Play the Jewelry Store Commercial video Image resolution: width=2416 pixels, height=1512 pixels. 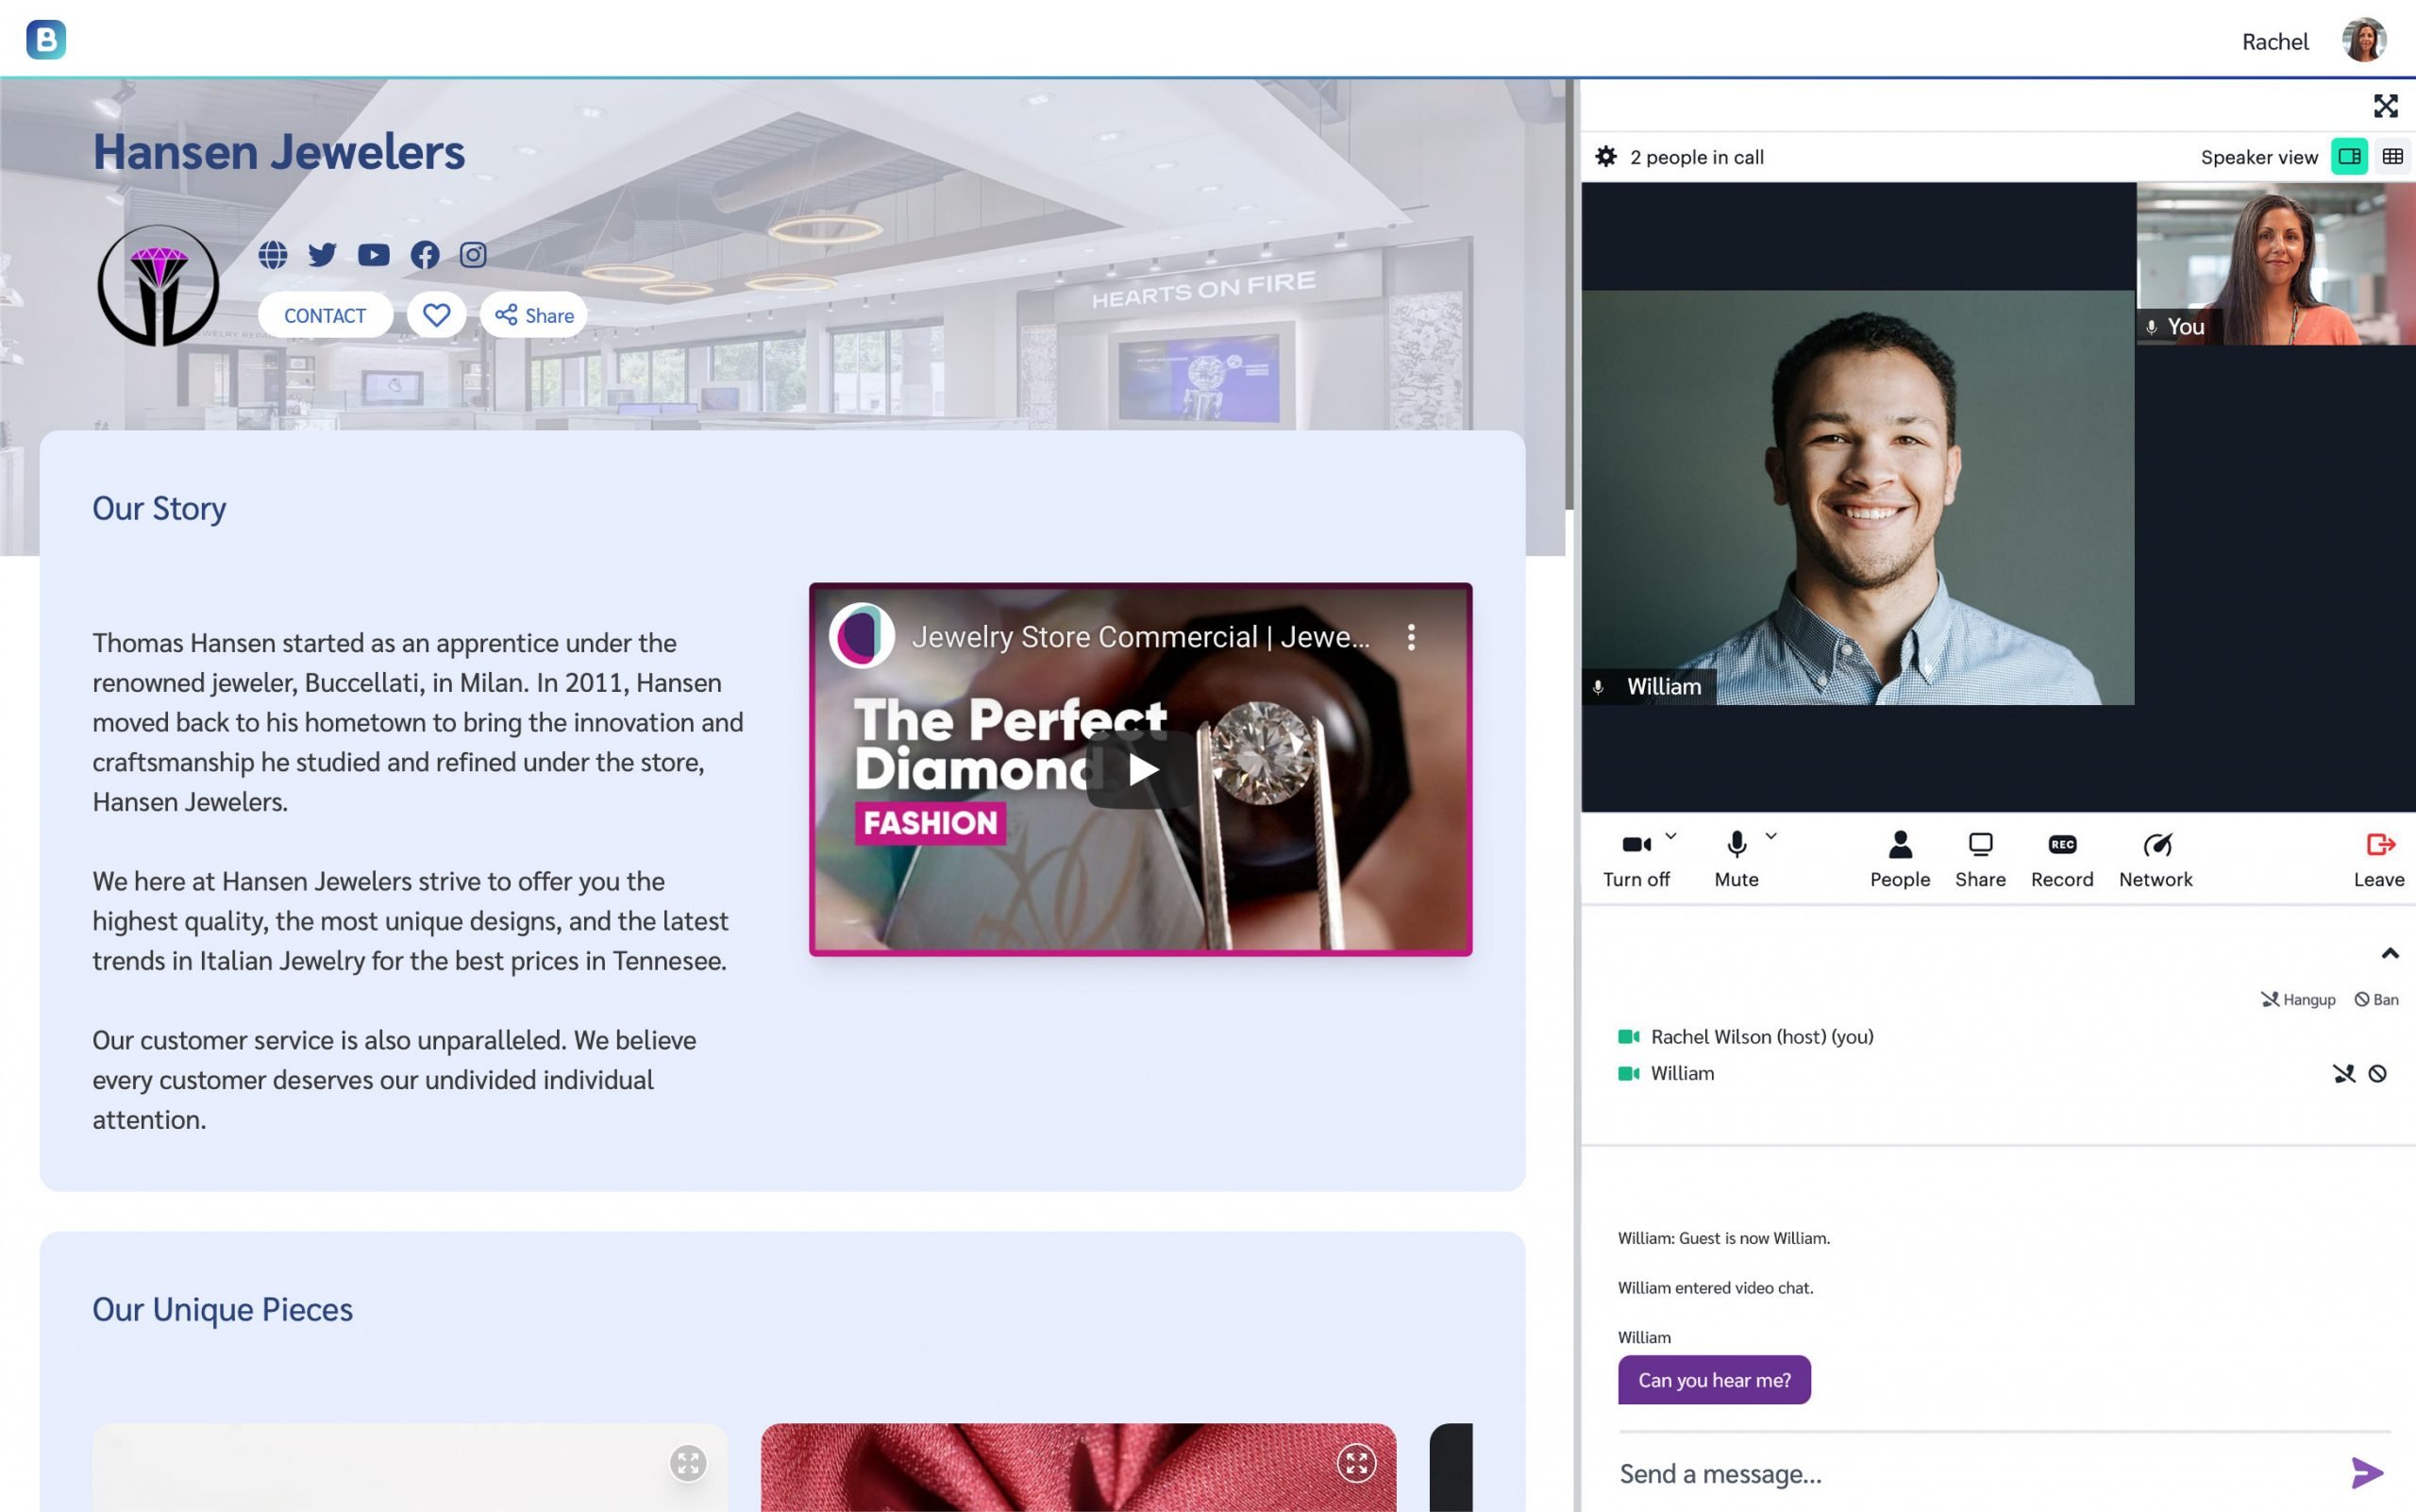click(1142, 769)
